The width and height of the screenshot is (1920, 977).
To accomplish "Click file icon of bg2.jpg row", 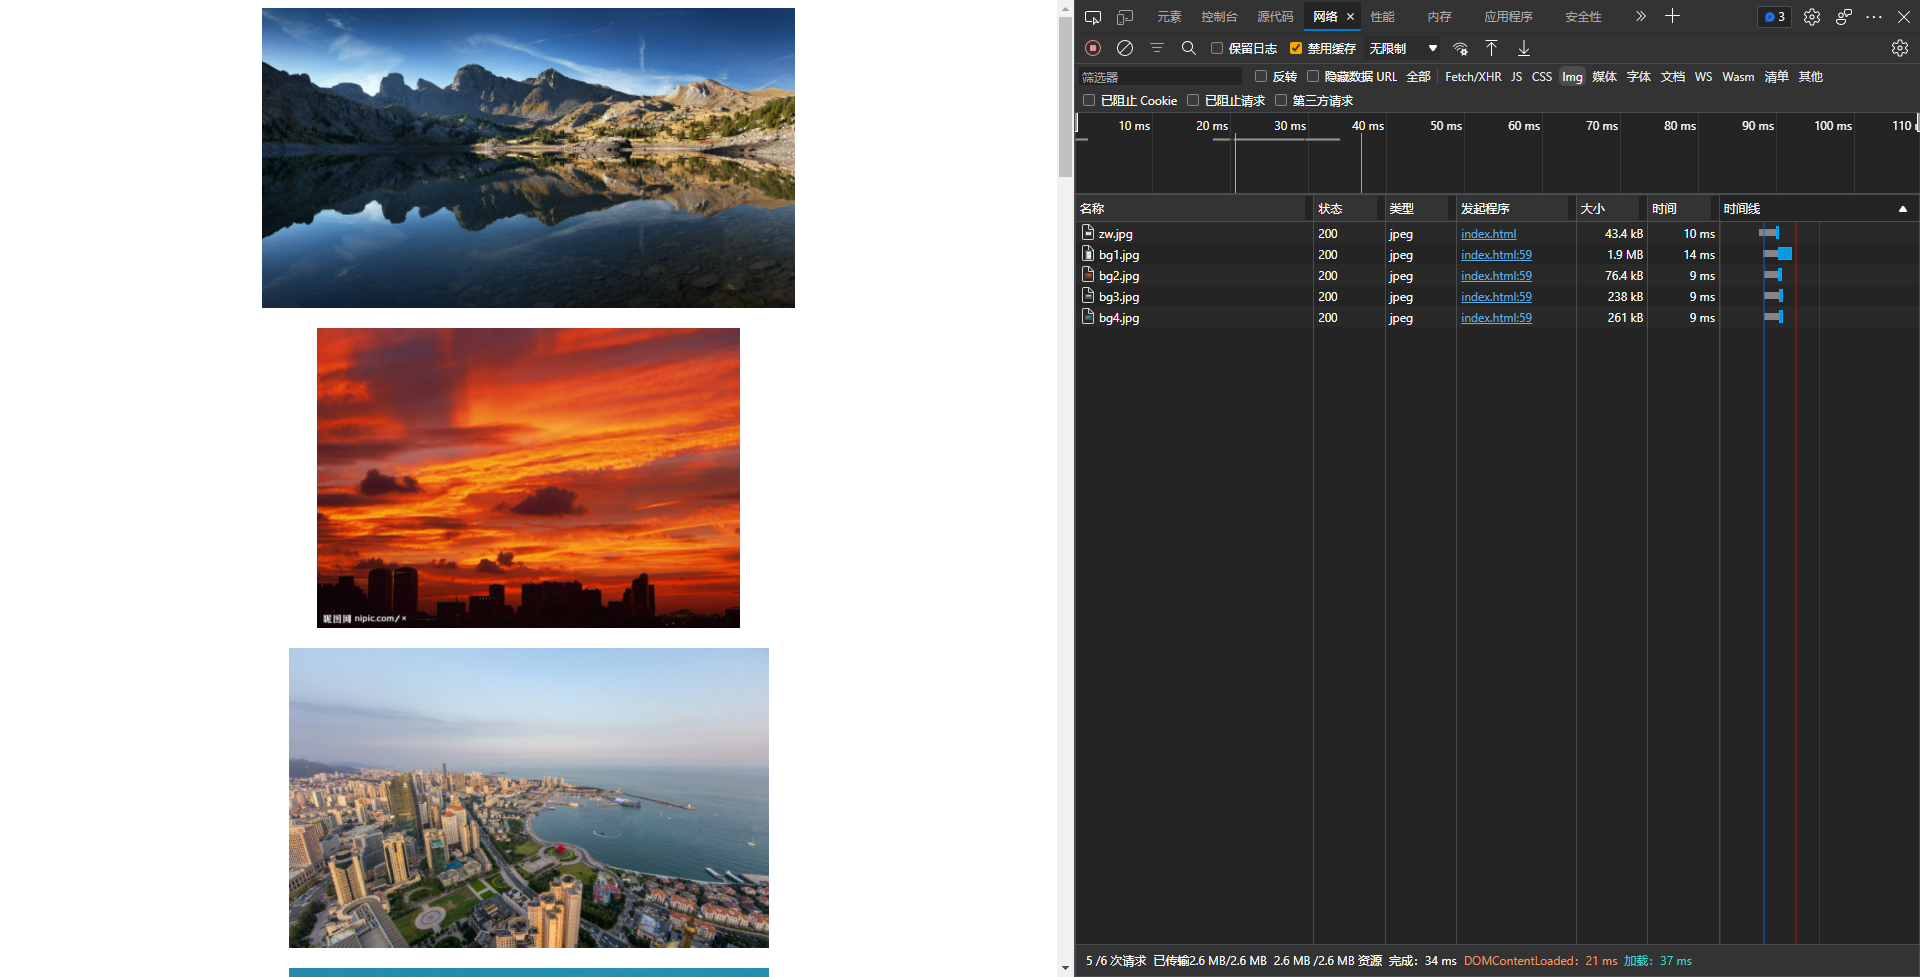I will pyautogui.click(x=1088, y=275).
